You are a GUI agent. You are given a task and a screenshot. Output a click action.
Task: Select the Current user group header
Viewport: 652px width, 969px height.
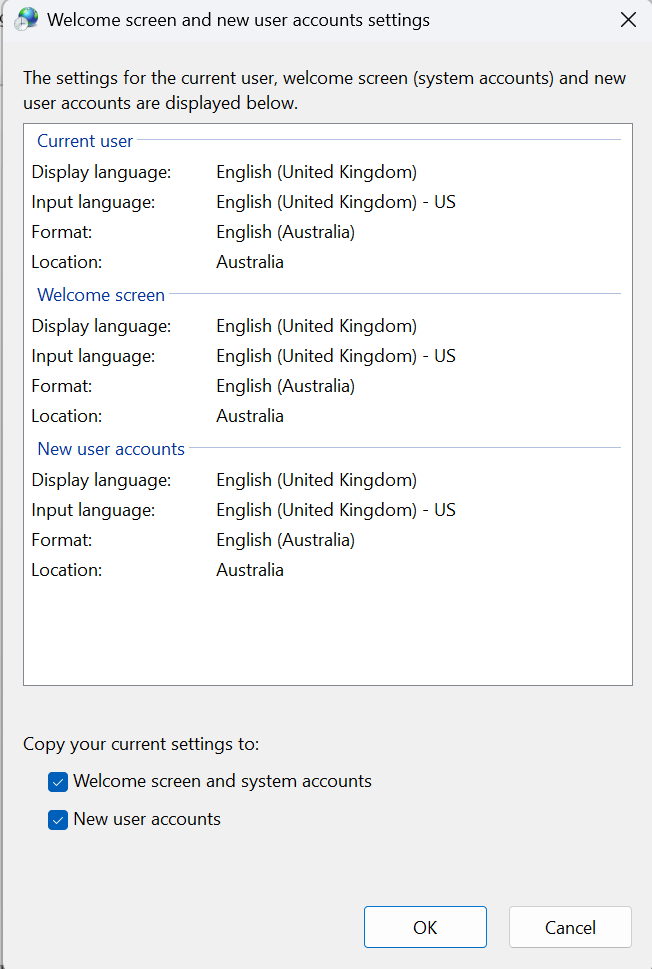[x=85, y=141]
